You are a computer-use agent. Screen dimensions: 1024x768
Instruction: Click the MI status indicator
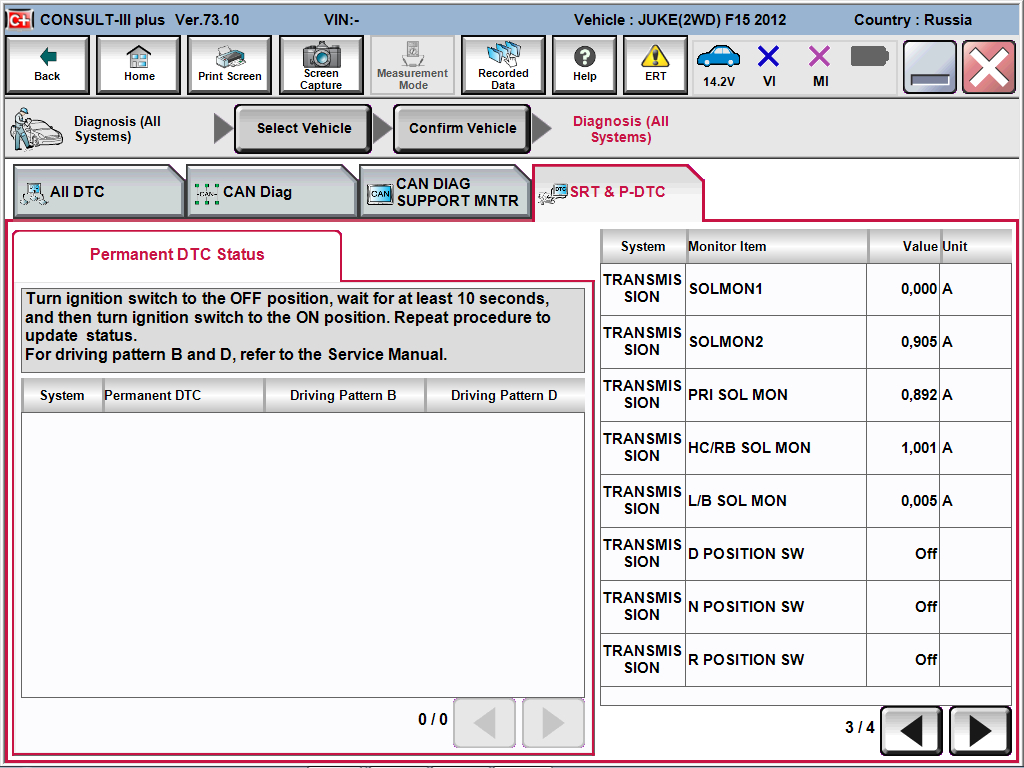tap(820, 66)
